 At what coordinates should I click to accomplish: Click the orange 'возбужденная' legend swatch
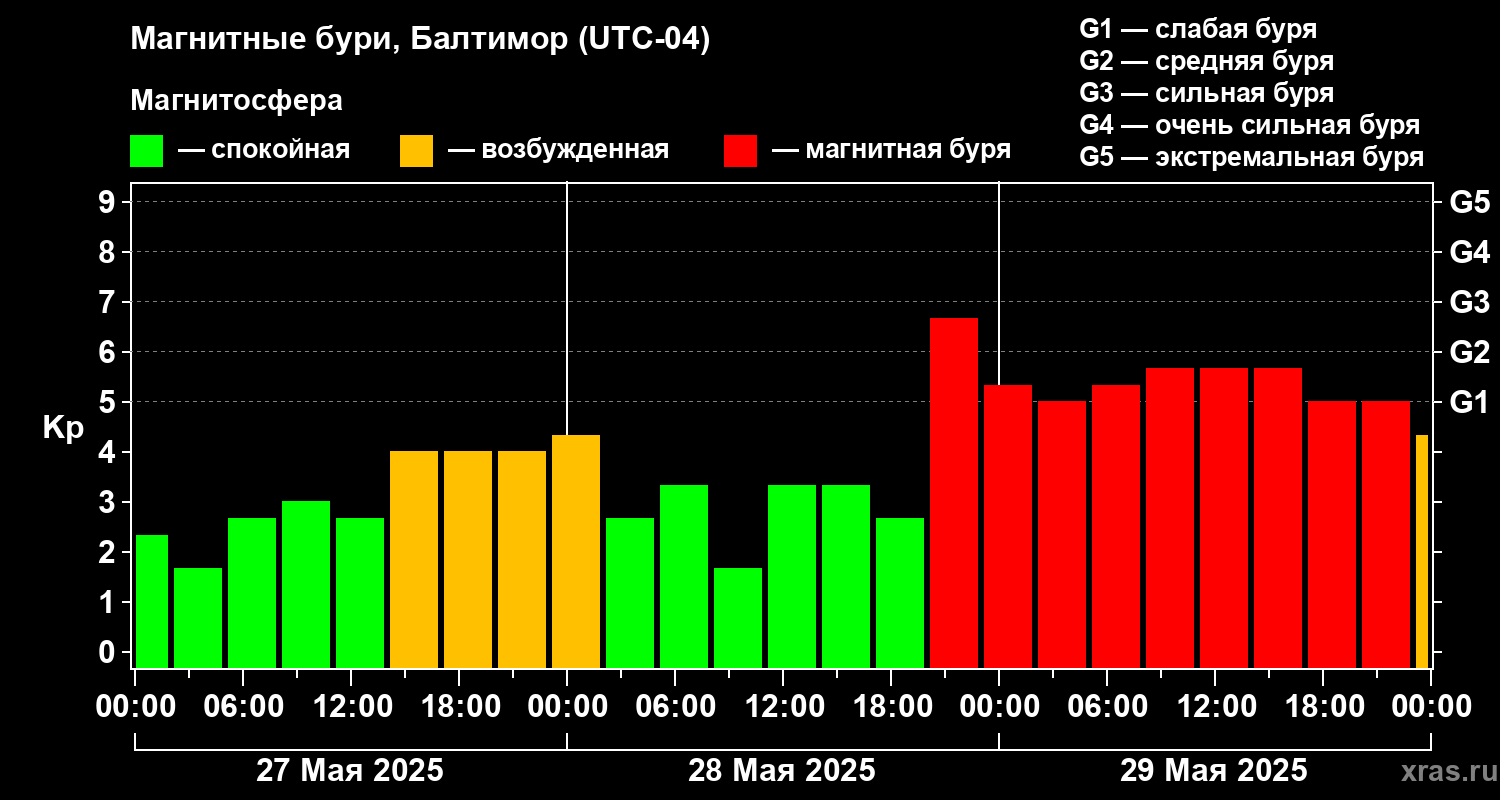(x=416, y=151)
